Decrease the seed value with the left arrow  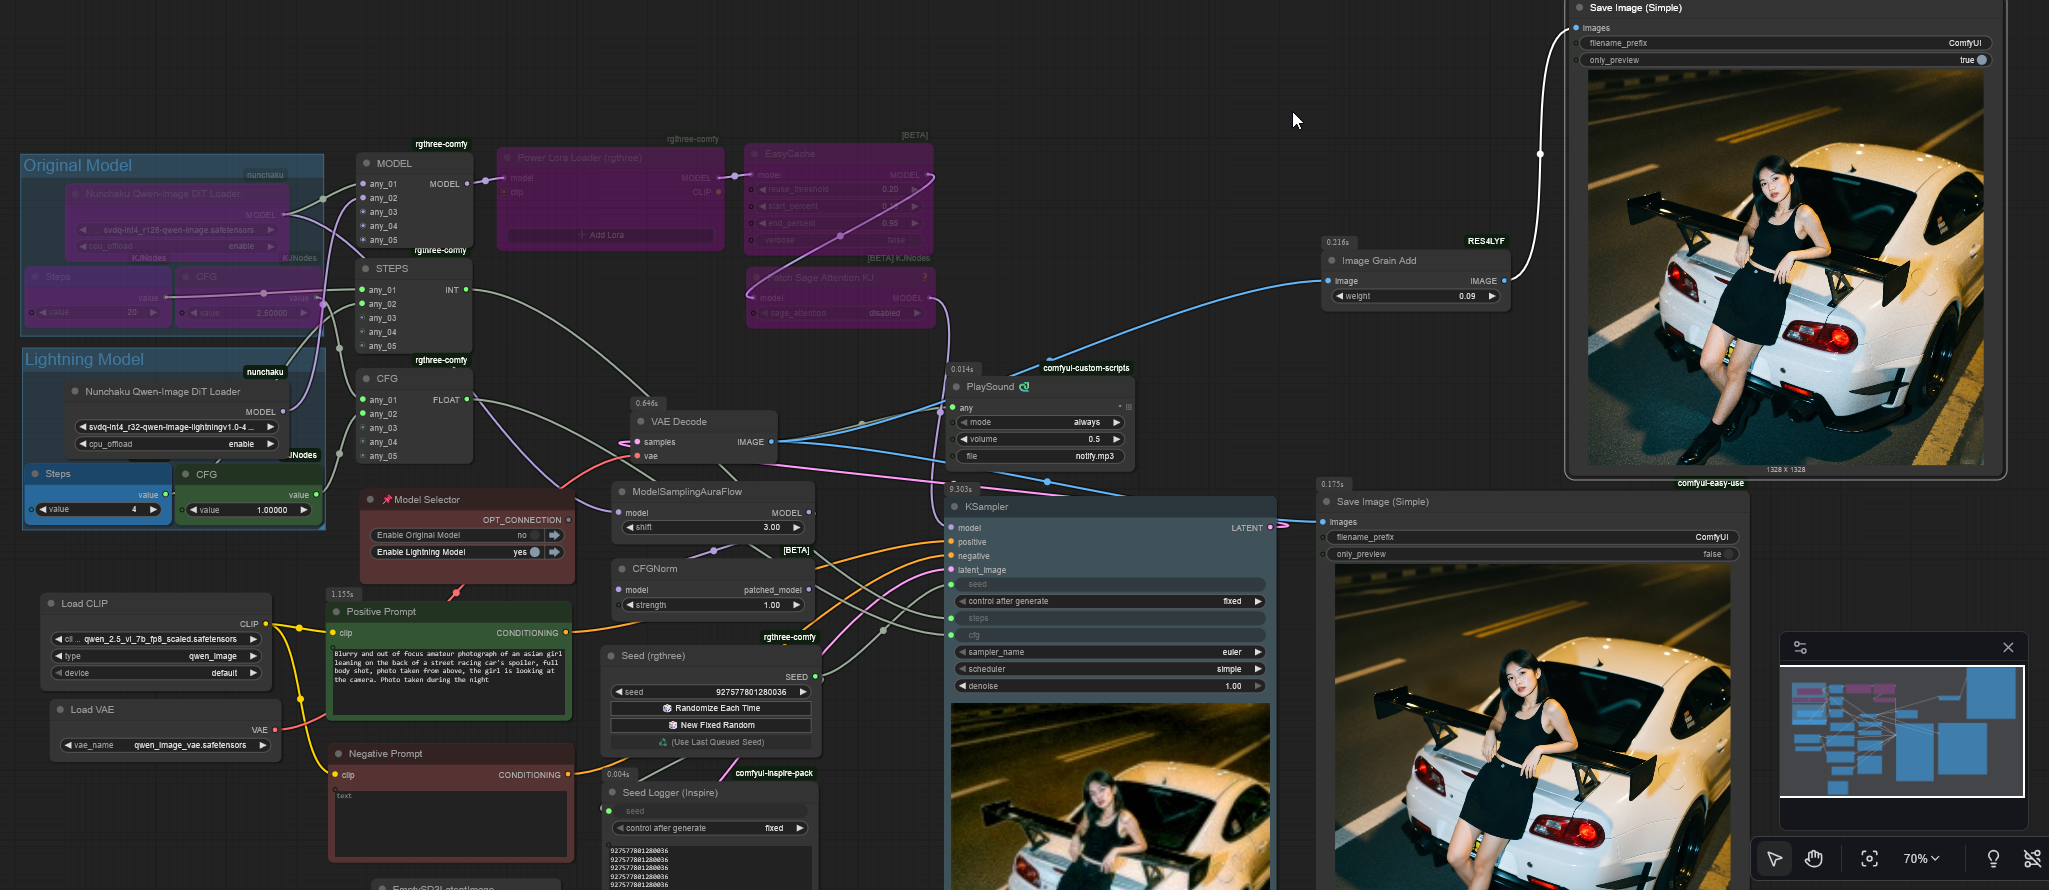619,692
